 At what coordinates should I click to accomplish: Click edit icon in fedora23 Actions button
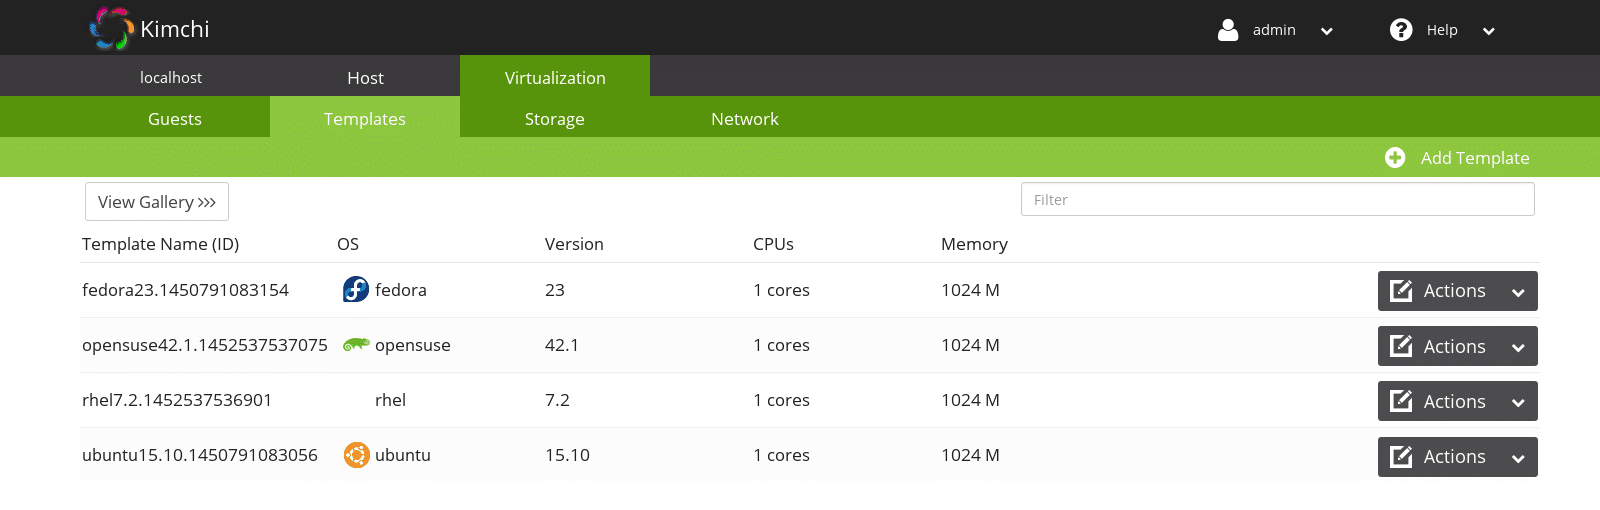tap(1402, 291)
